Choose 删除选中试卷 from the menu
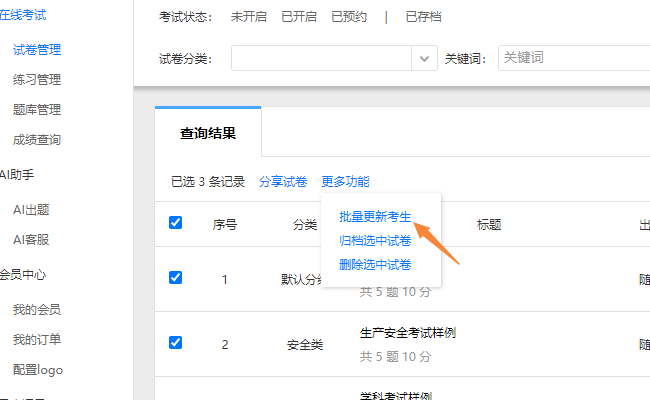This screenshot has height=400, width=650. tap(375, 265)
